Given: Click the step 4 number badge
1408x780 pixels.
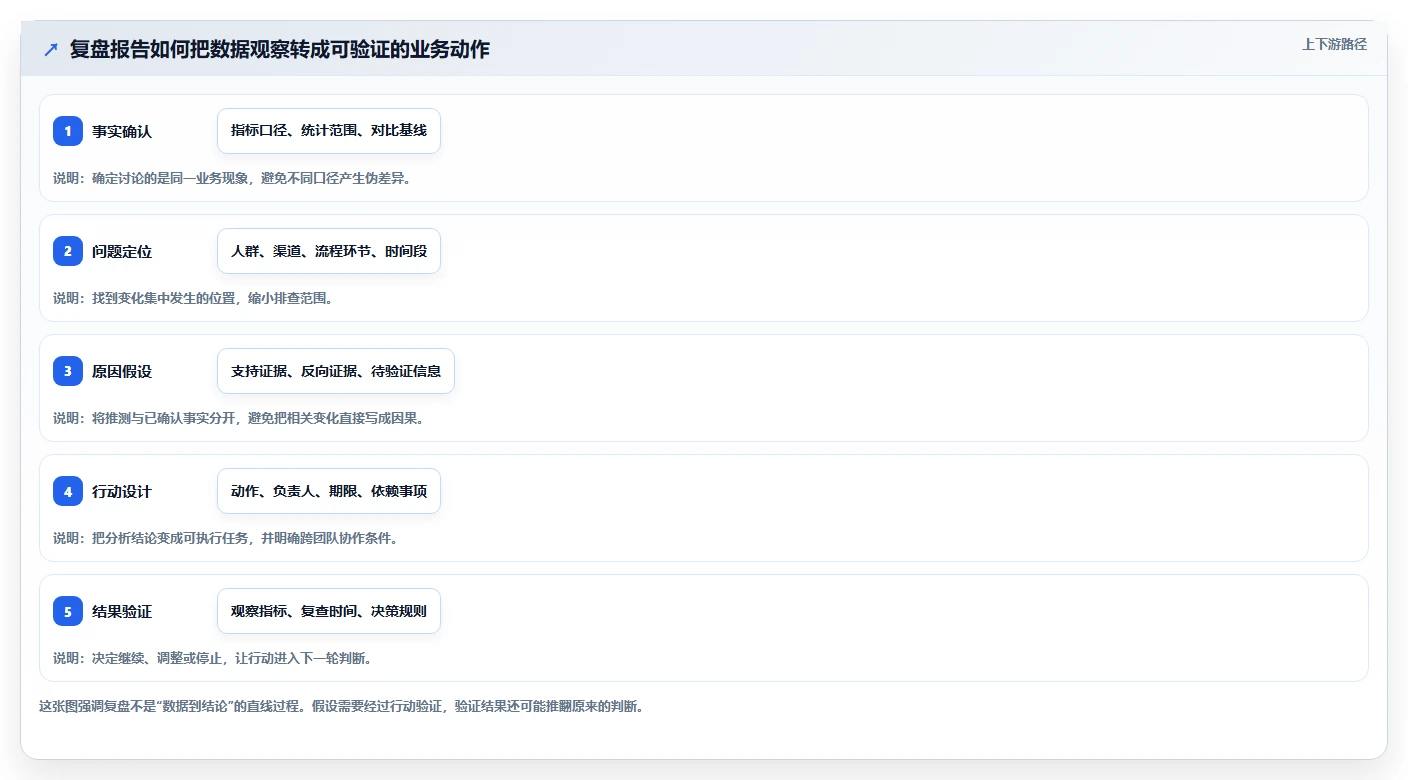Looking at the screenshot, I should 68,491.
